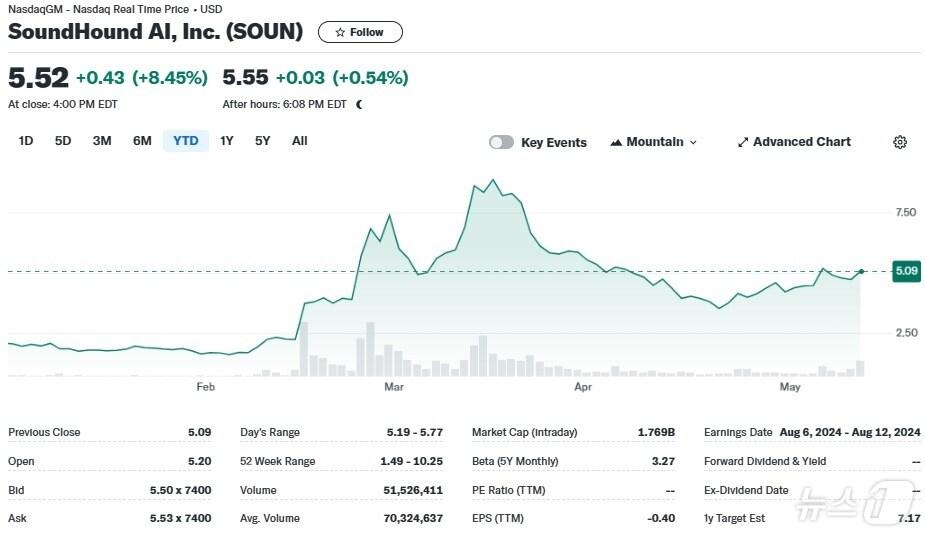Click the NasdaqGM Real Time Price text
The height and width of the screenshot is (537, 925).
tap(115, 9)
